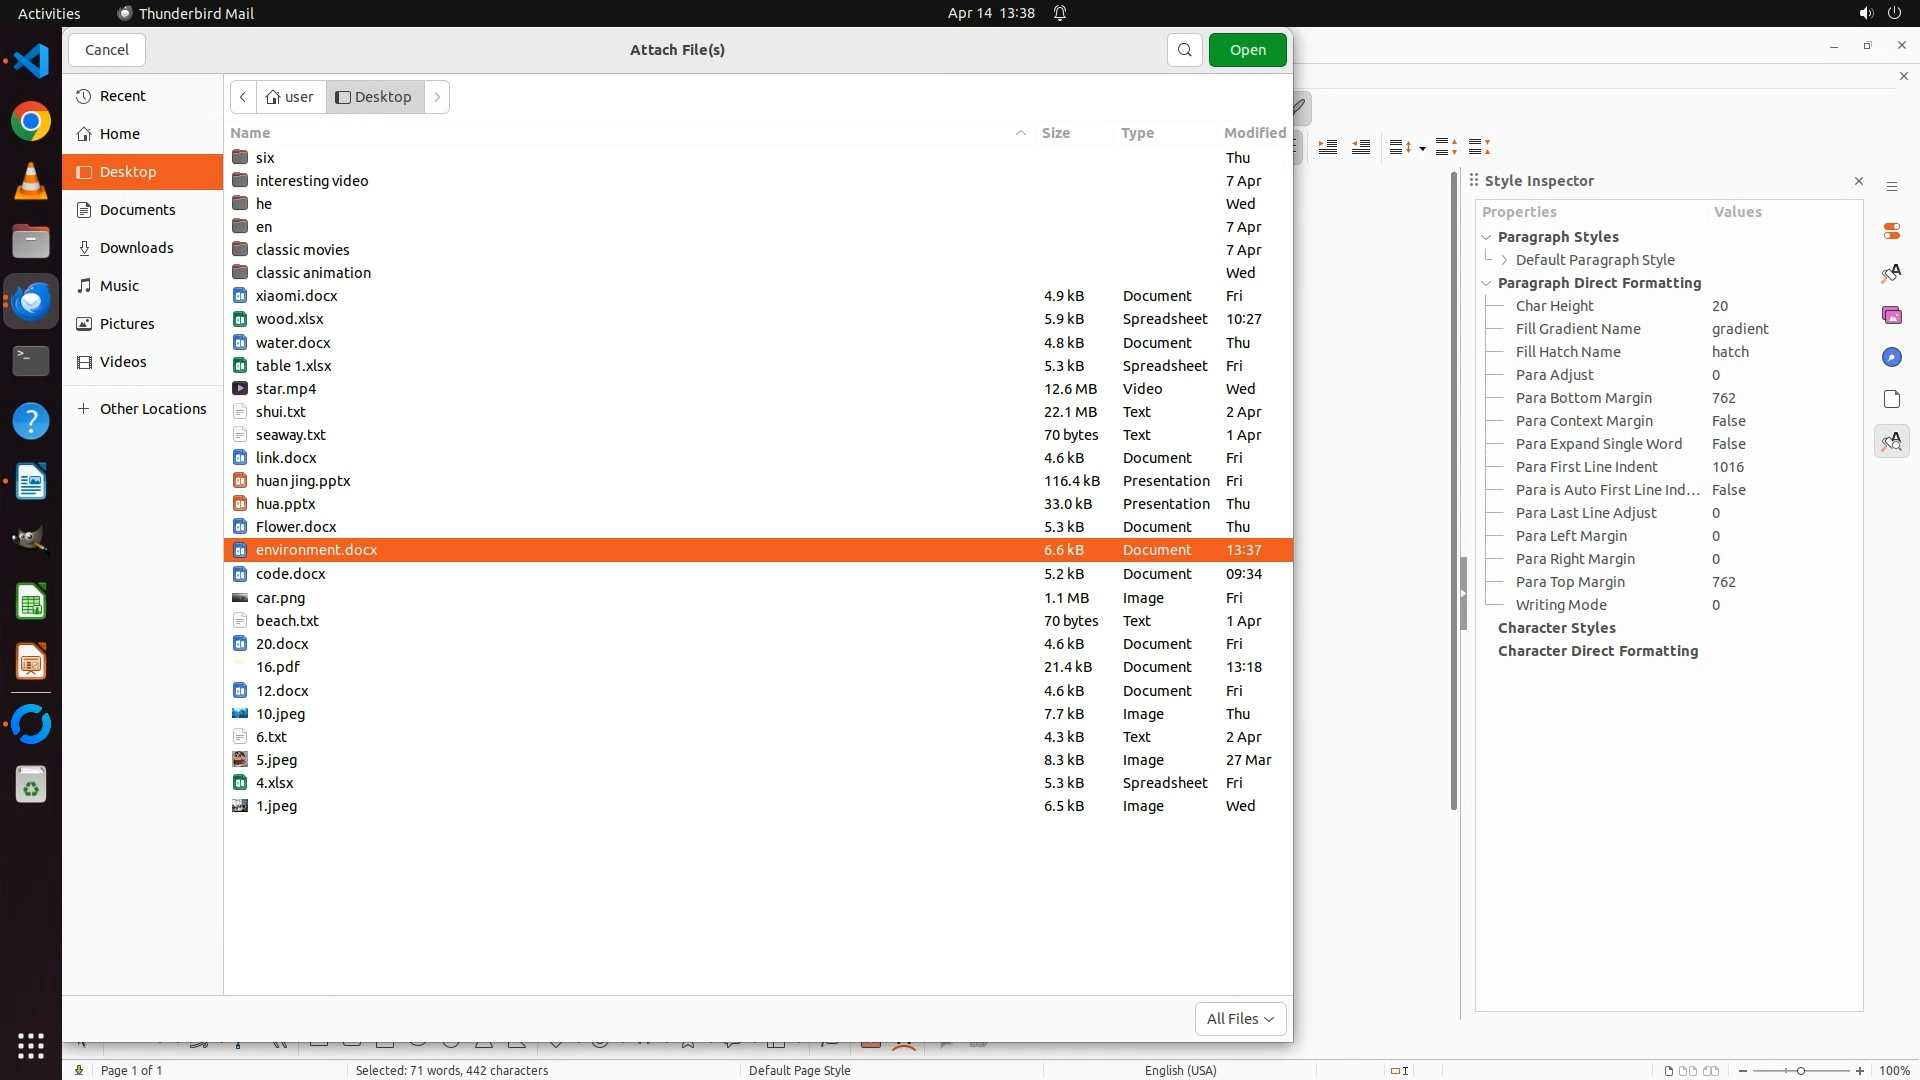The image size is (1920, 1080).
Task: Go to the user folder in path bar
Action: pyautogui.click(x=290, y=97)
